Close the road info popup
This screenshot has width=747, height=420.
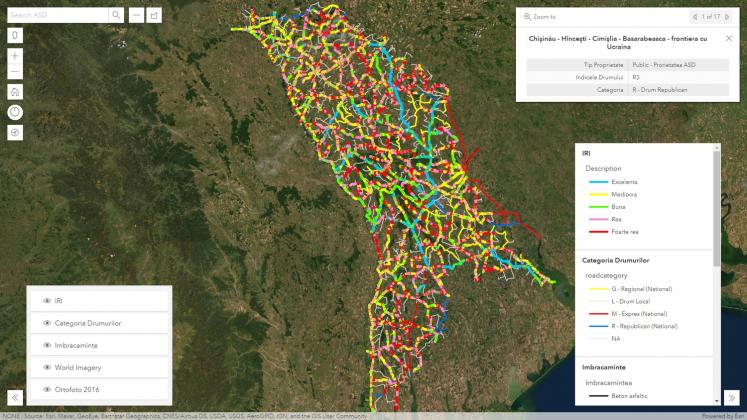tap(728, 39)
